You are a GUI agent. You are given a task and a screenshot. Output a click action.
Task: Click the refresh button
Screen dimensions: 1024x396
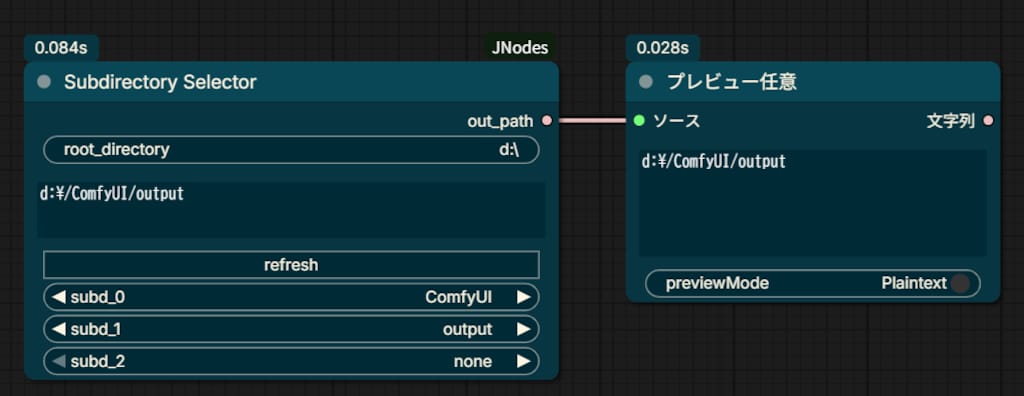291,265
